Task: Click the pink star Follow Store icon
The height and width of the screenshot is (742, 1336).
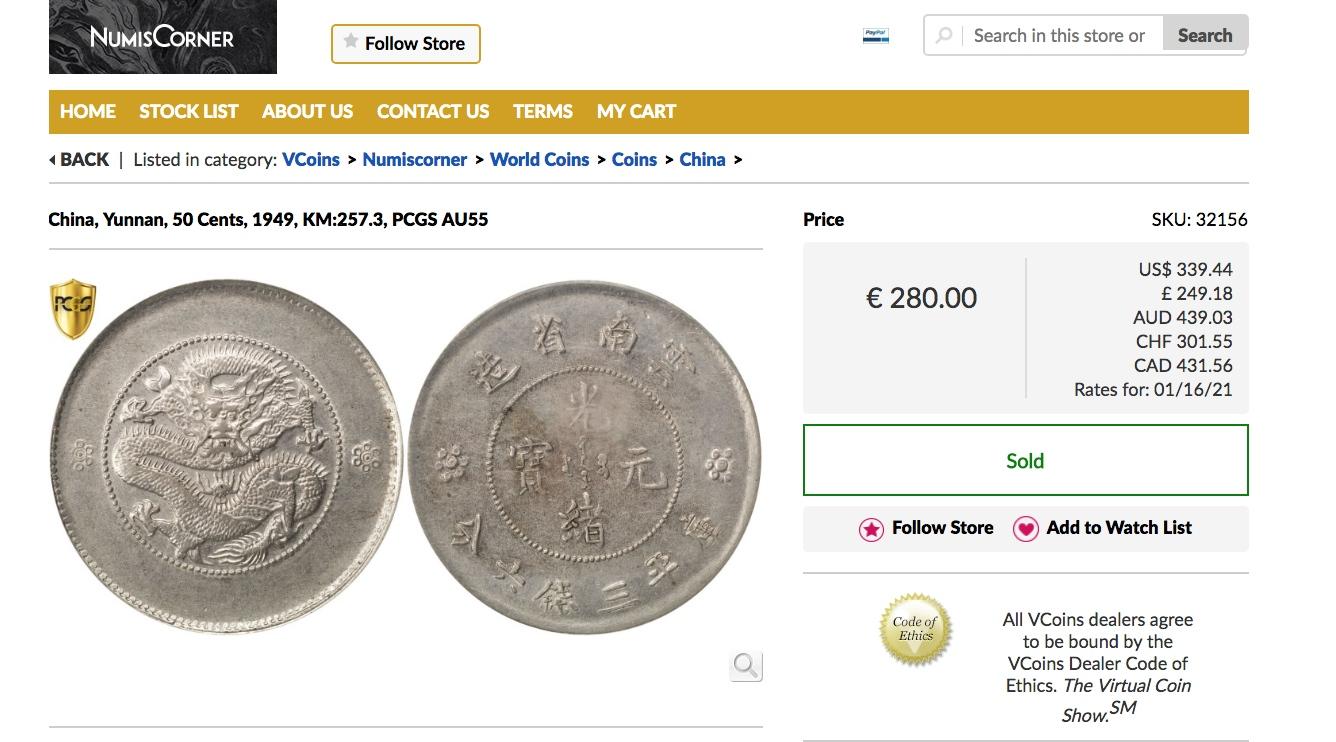Action: click(x=871, y=529)
